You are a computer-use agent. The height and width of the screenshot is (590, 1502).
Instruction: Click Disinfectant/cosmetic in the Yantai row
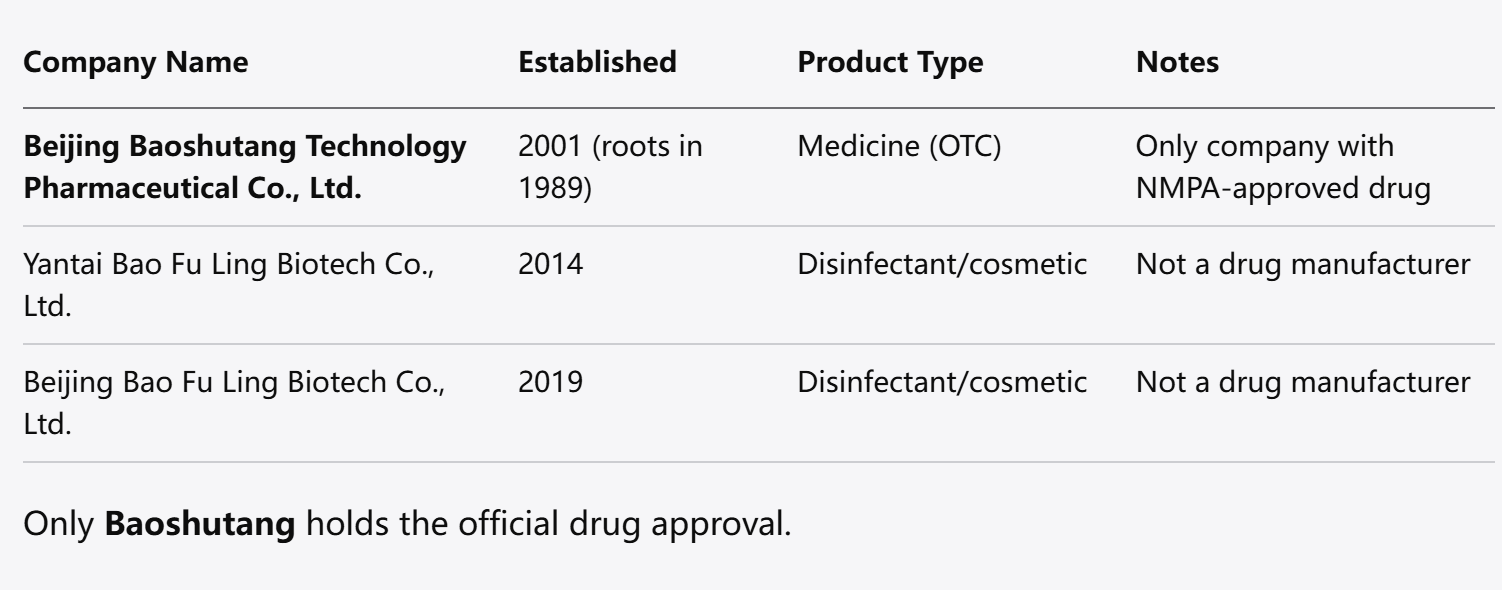click(942, 266)
